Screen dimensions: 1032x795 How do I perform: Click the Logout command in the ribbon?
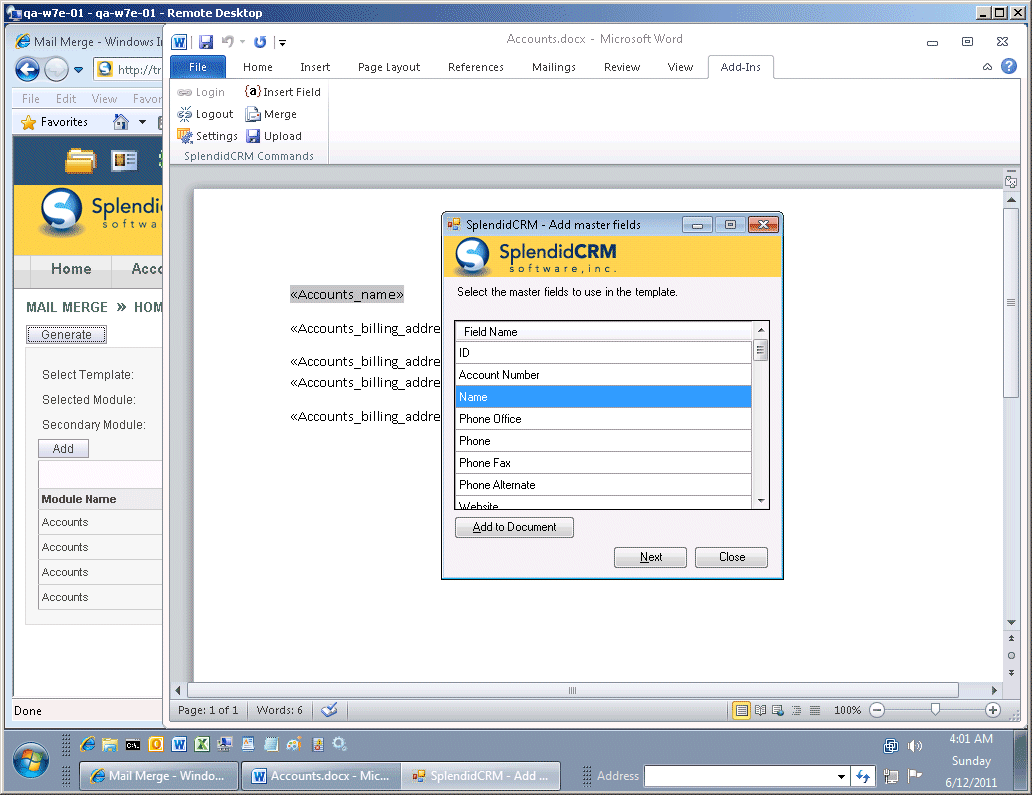click(x=205, y=115)
